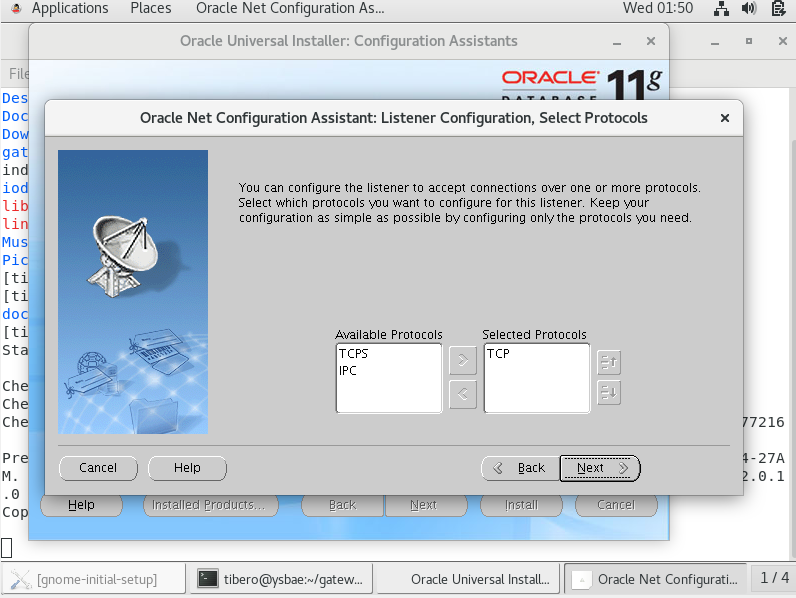Image resolution: width=796 pixels, height=598 pixels.
Task: Promote selected protocol up in order
Action: 609,362
